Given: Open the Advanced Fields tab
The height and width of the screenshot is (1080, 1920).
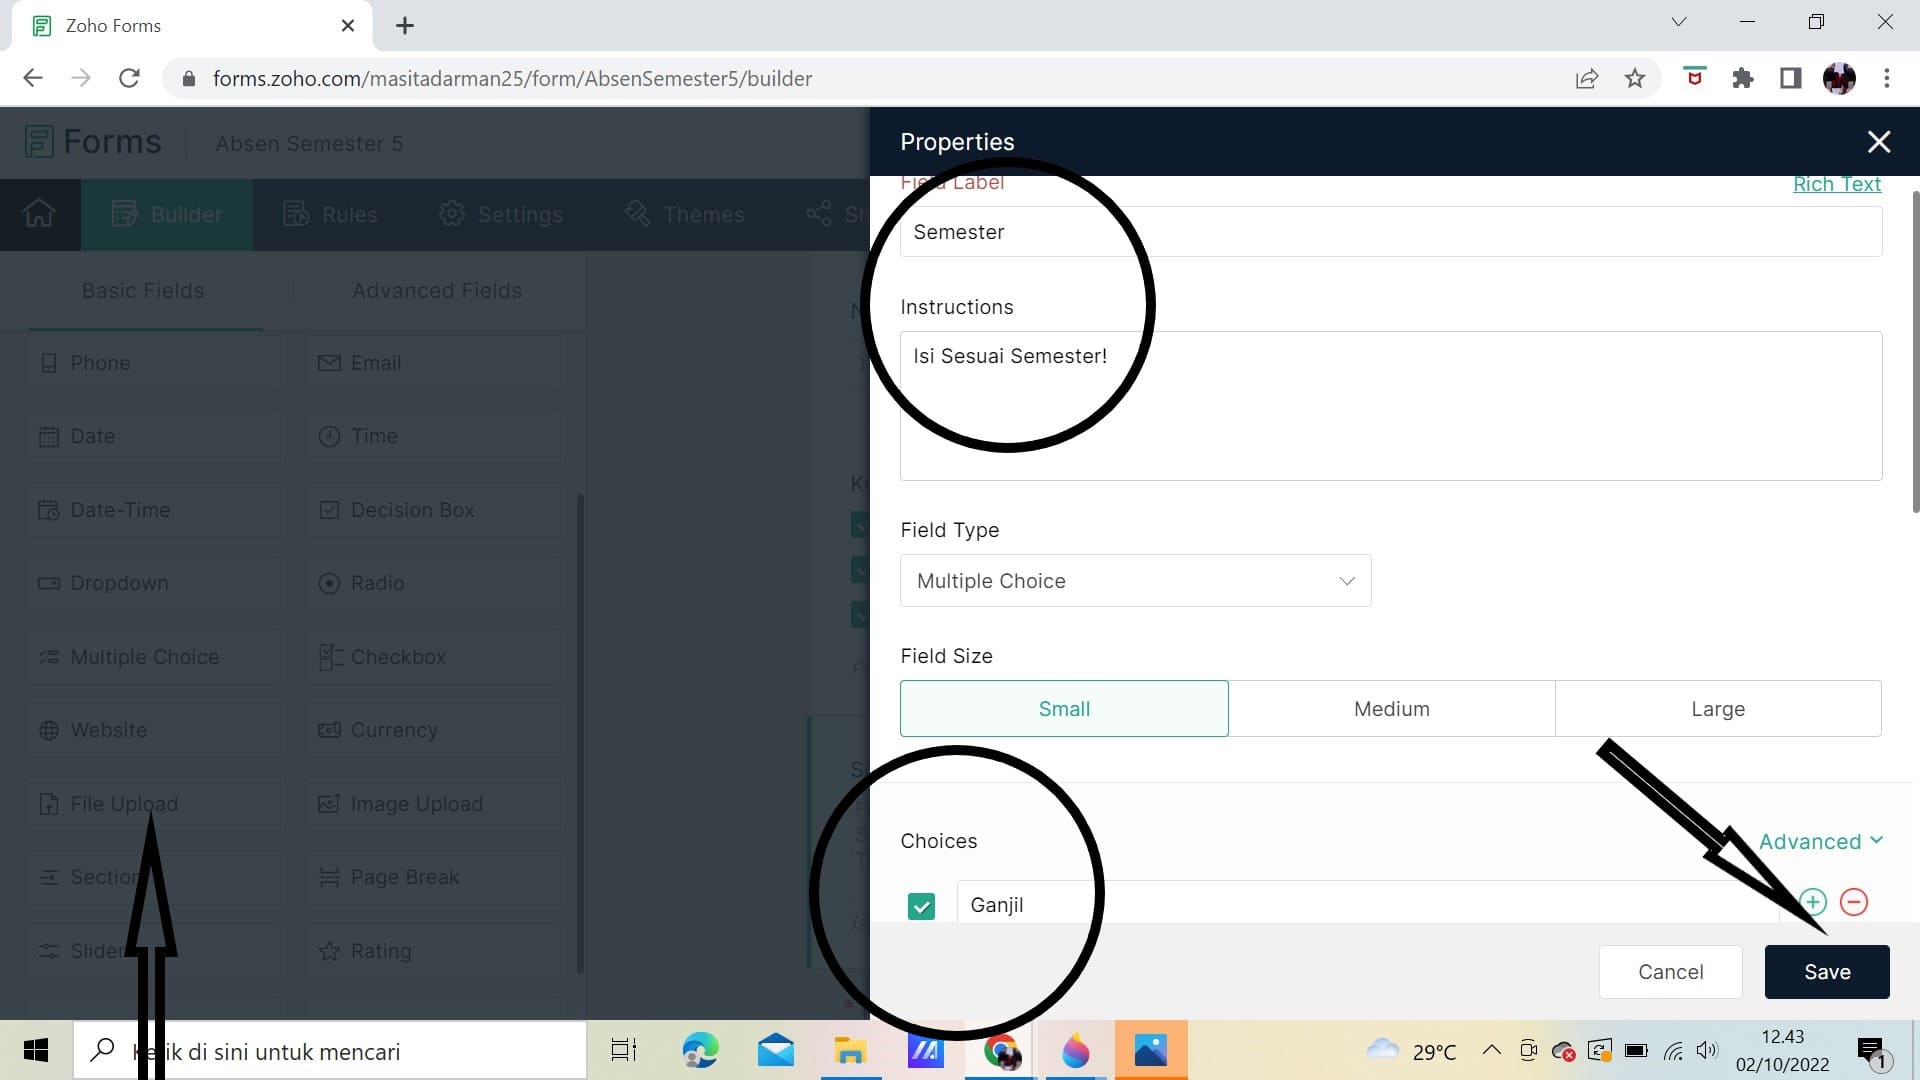Looking at the screenshot, I should click(437, 291).
